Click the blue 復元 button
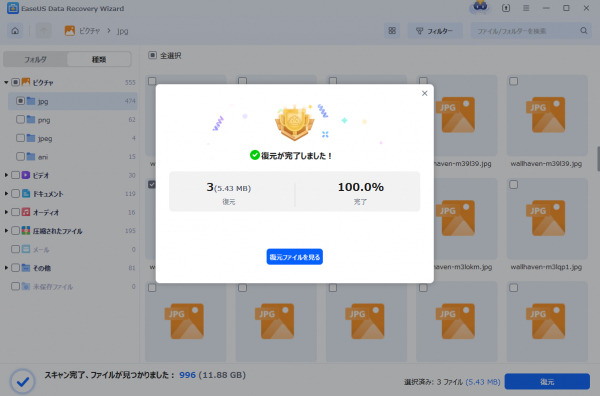Viewport: 600px width, 396px height. tap(547, 381)
